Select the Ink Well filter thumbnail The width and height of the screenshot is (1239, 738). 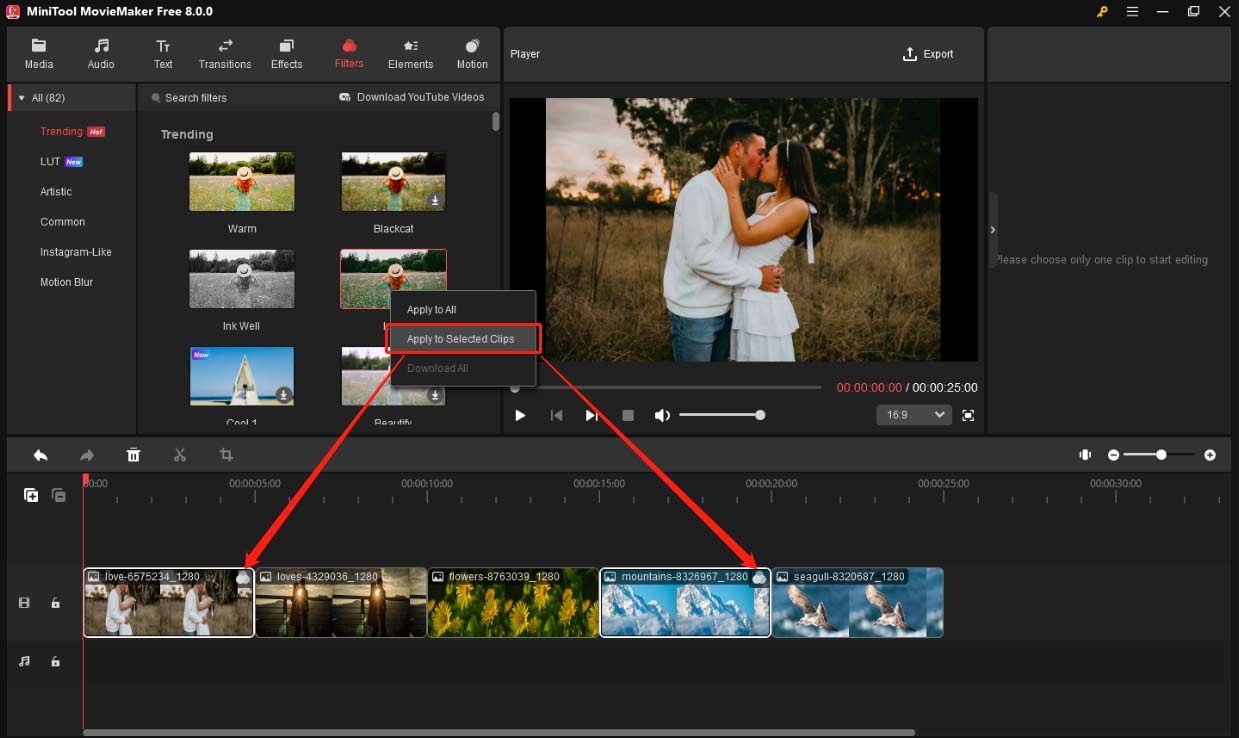coord(242,279)
